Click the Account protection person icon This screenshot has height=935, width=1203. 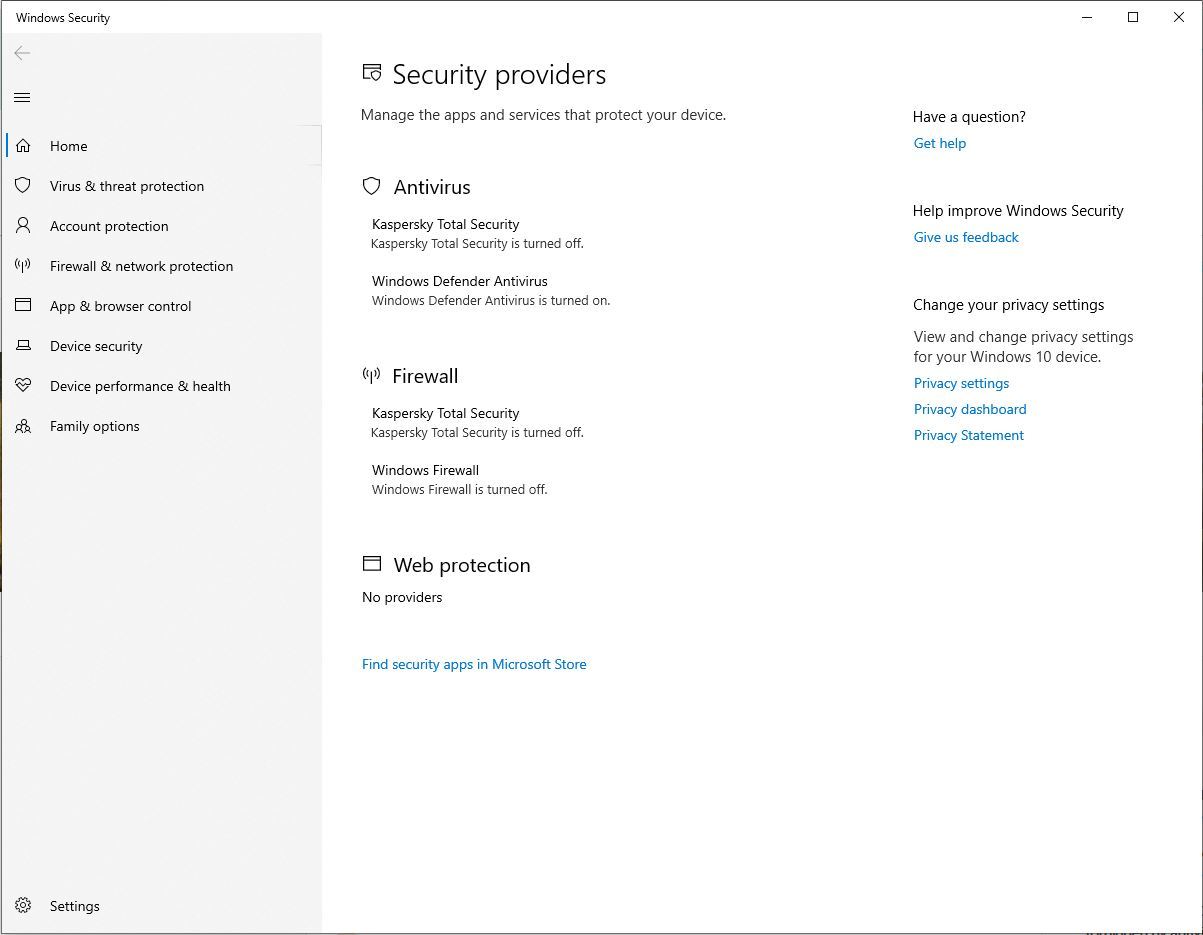tap(23, 226)
